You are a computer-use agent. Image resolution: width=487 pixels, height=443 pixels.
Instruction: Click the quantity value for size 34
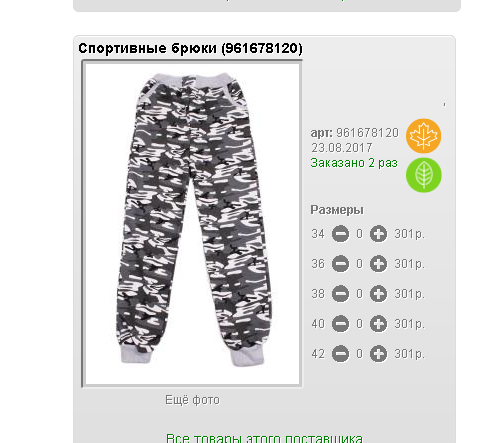359,234
